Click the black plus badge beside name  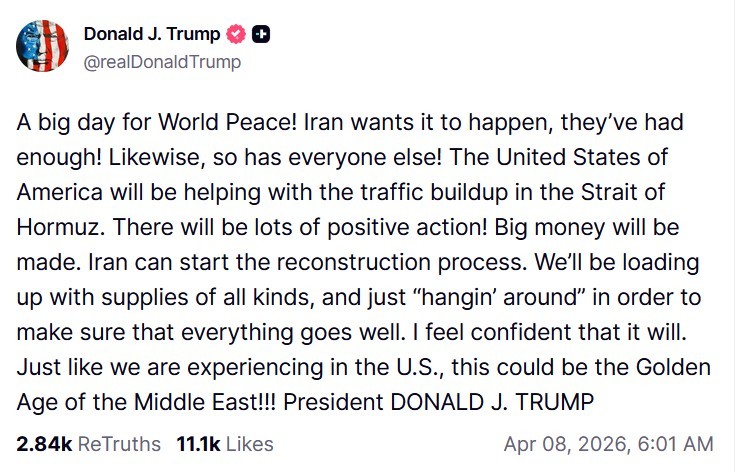(x=260, y=34)
